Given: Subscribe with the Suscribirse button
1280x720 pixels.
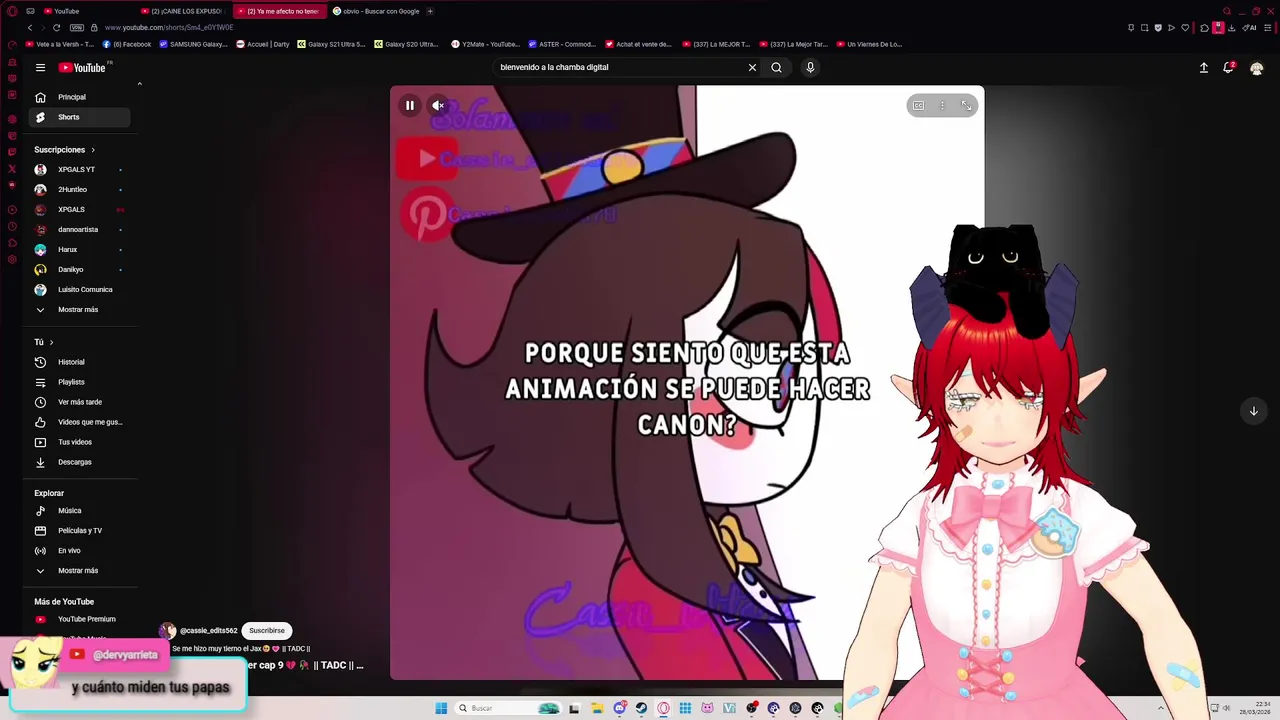Looking at the screenshot, I should click(267, 631).
